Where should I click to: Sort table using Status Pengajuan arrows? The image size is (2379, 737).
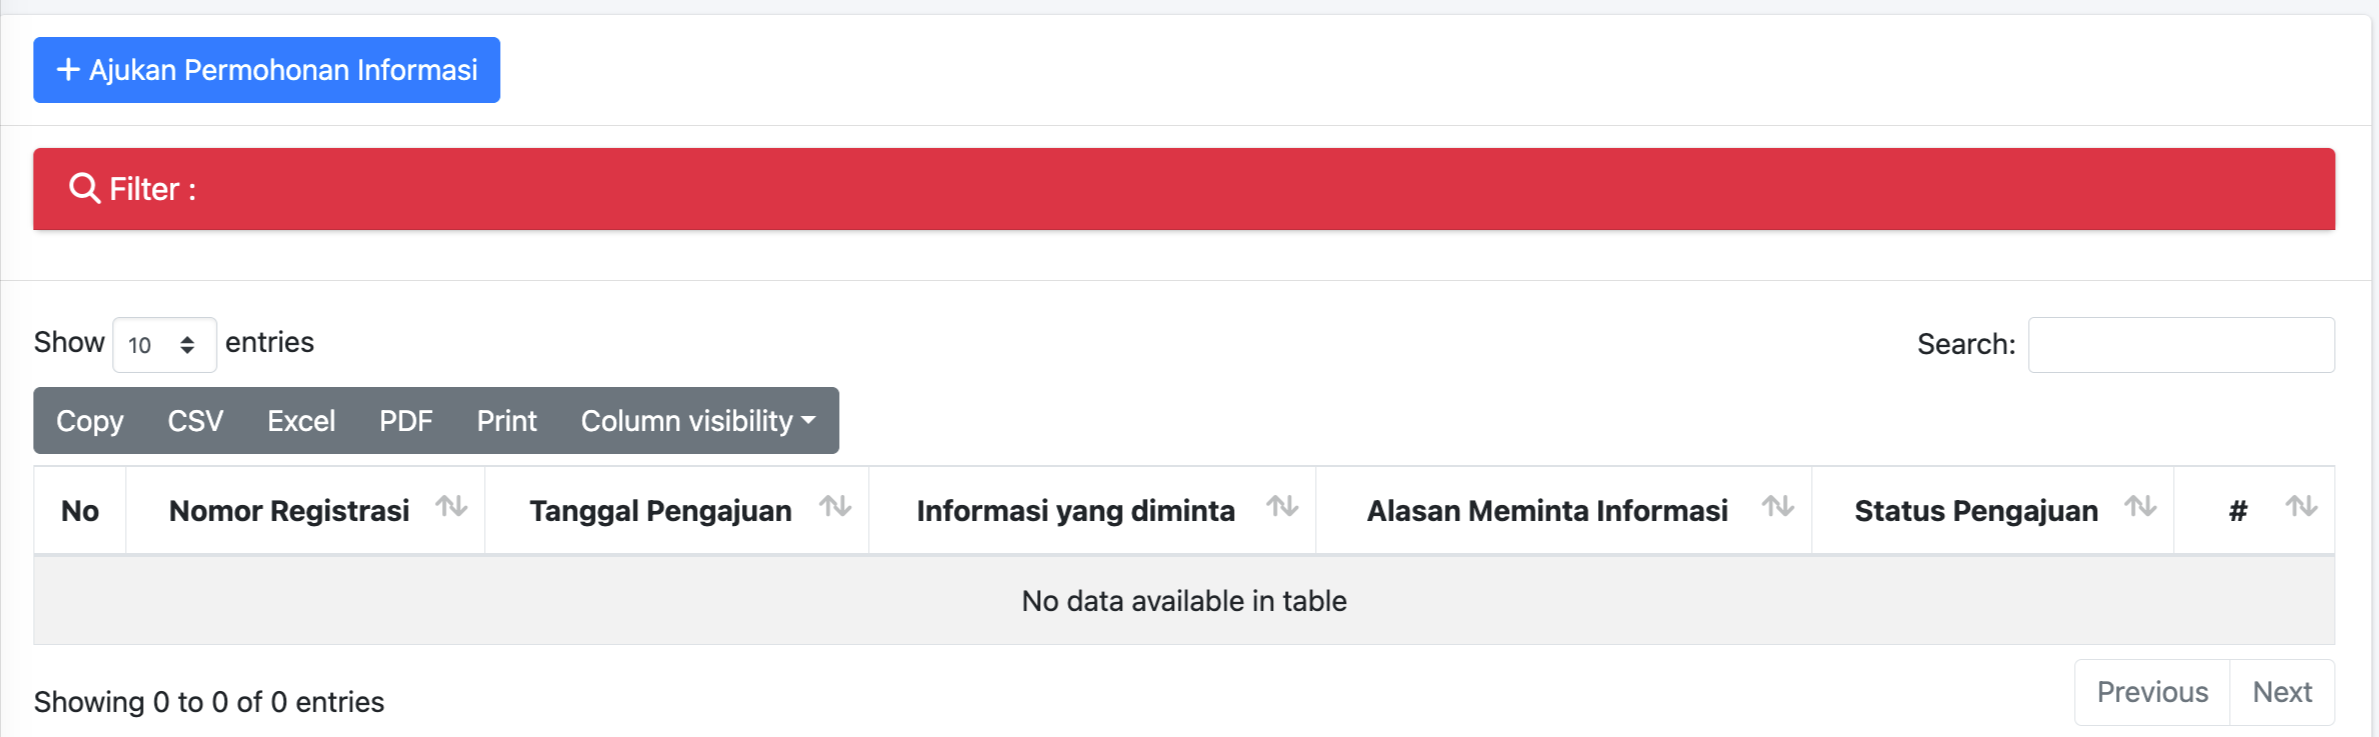[x=2140, y=507]
